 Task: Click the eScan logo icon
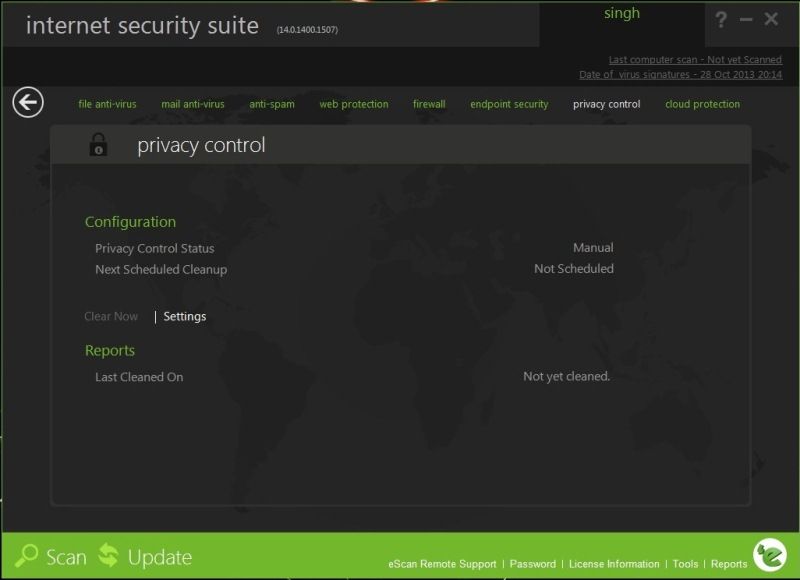click(x=770, y=554)
